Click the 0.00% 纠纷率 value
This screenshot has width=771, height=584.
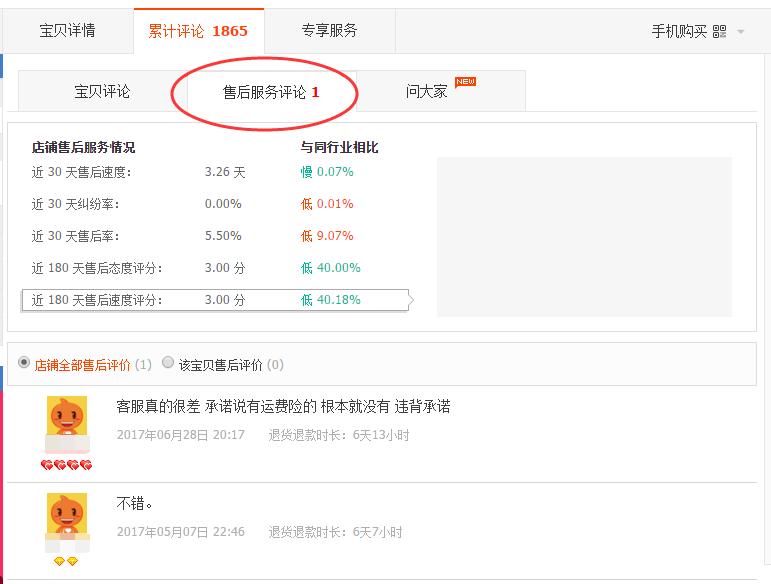point(223,204)
